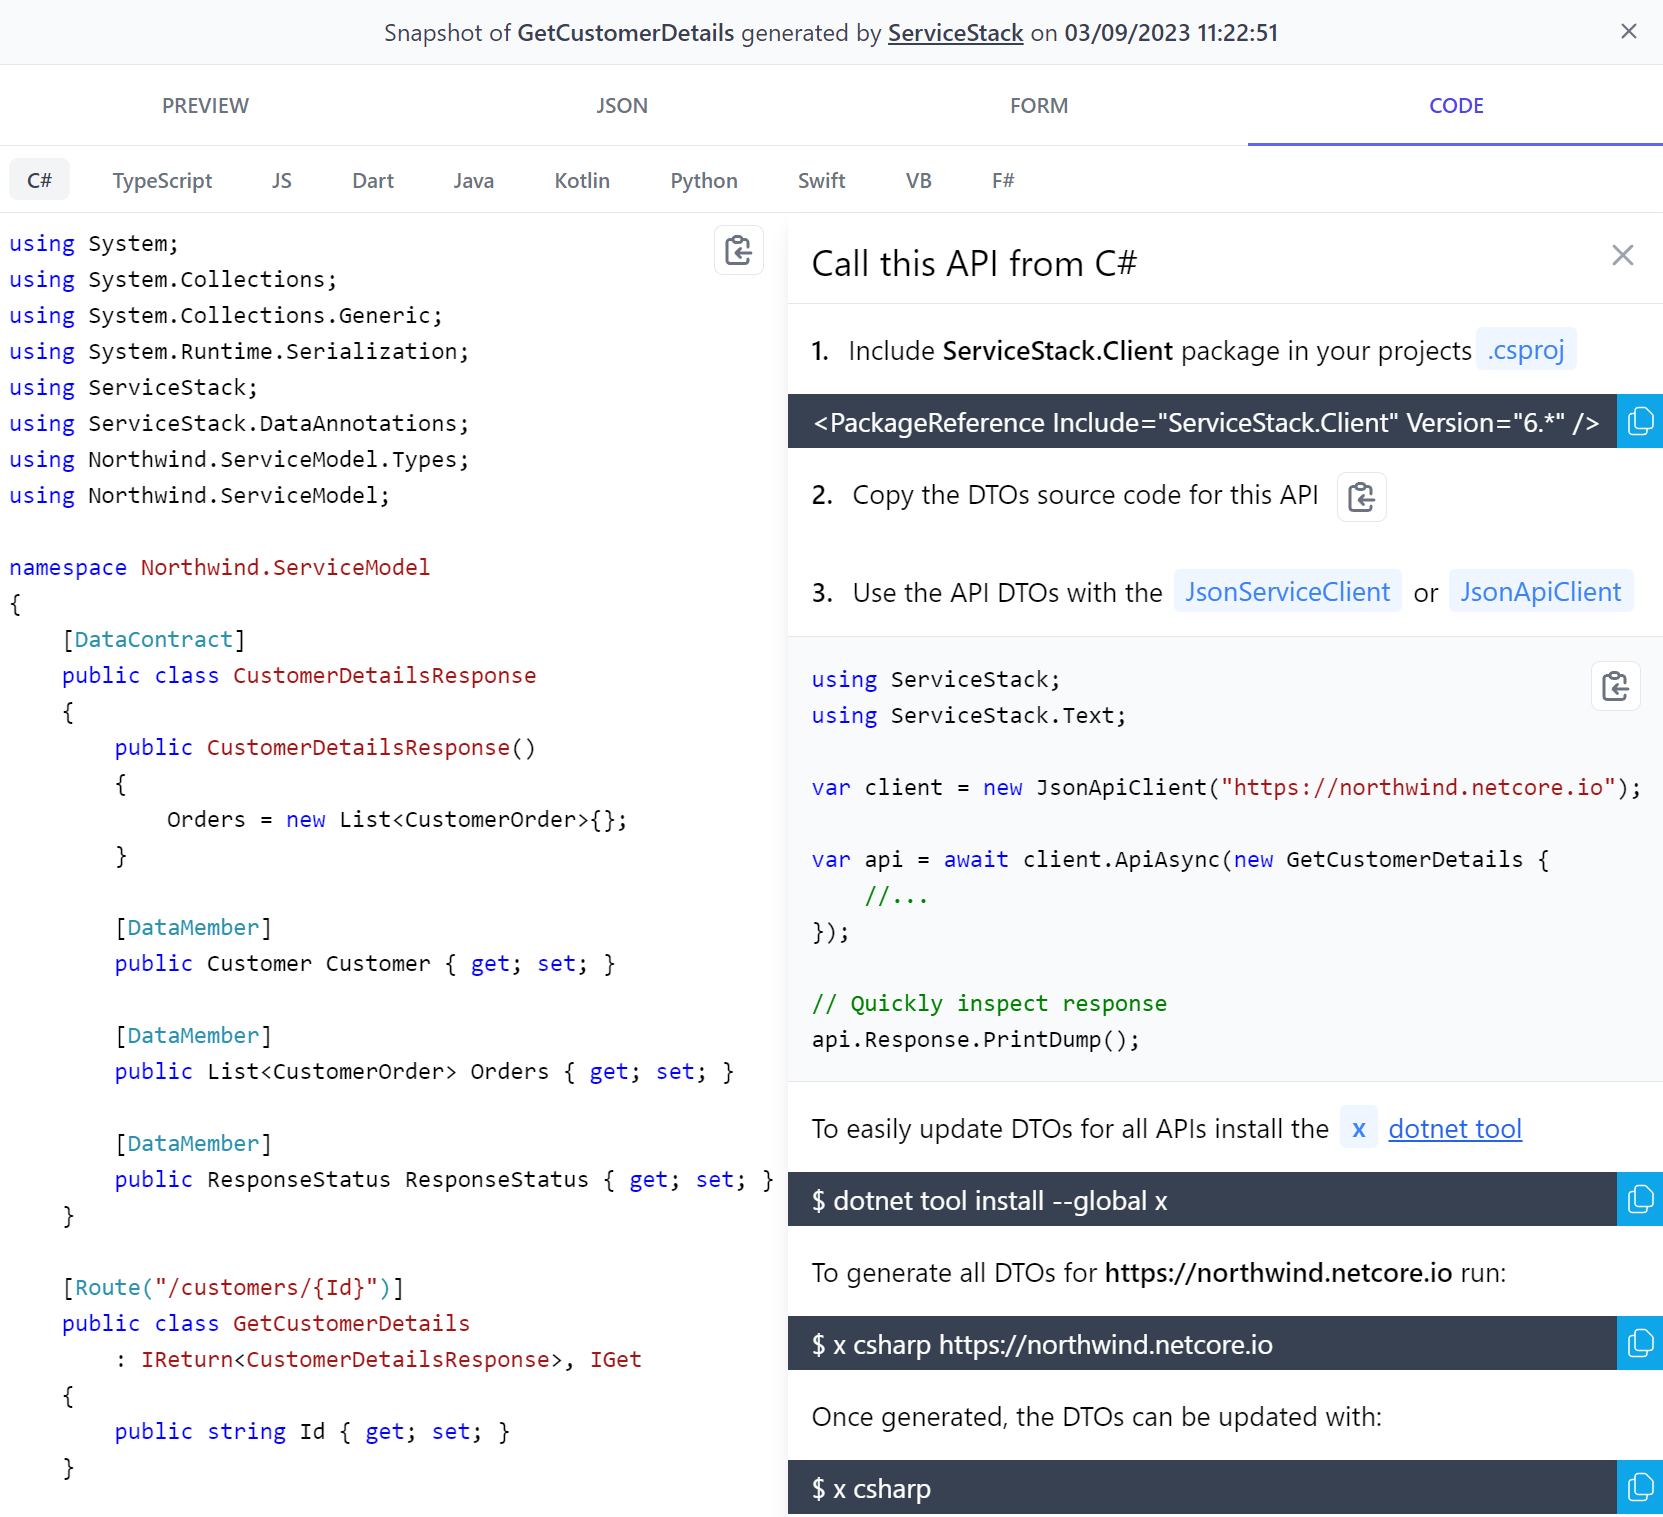This screenshot has height=1517, width=1663.
Task: Open the JsonApiClient link
Action: coord(1541,591)
